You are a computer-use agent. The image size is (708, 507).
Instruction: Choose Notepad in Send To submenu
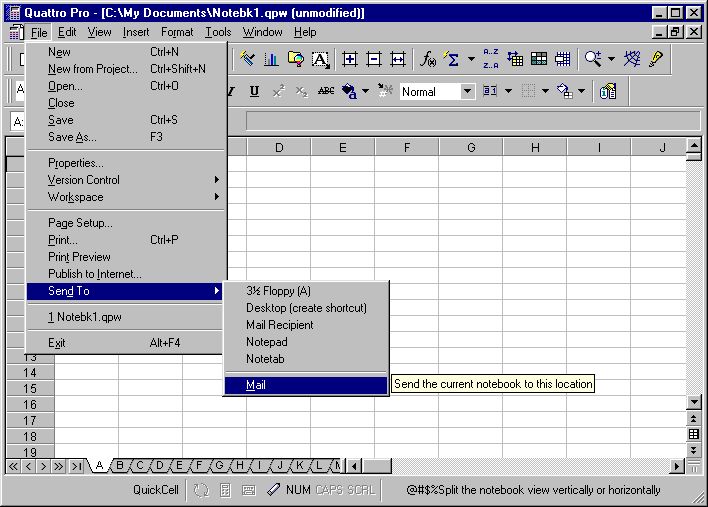306,342
